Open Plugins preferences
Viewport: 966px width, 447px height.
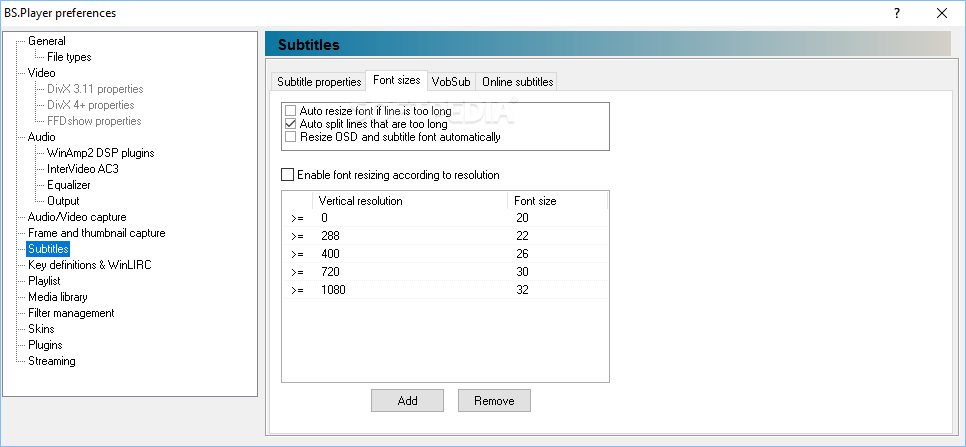tap(45, 345)
